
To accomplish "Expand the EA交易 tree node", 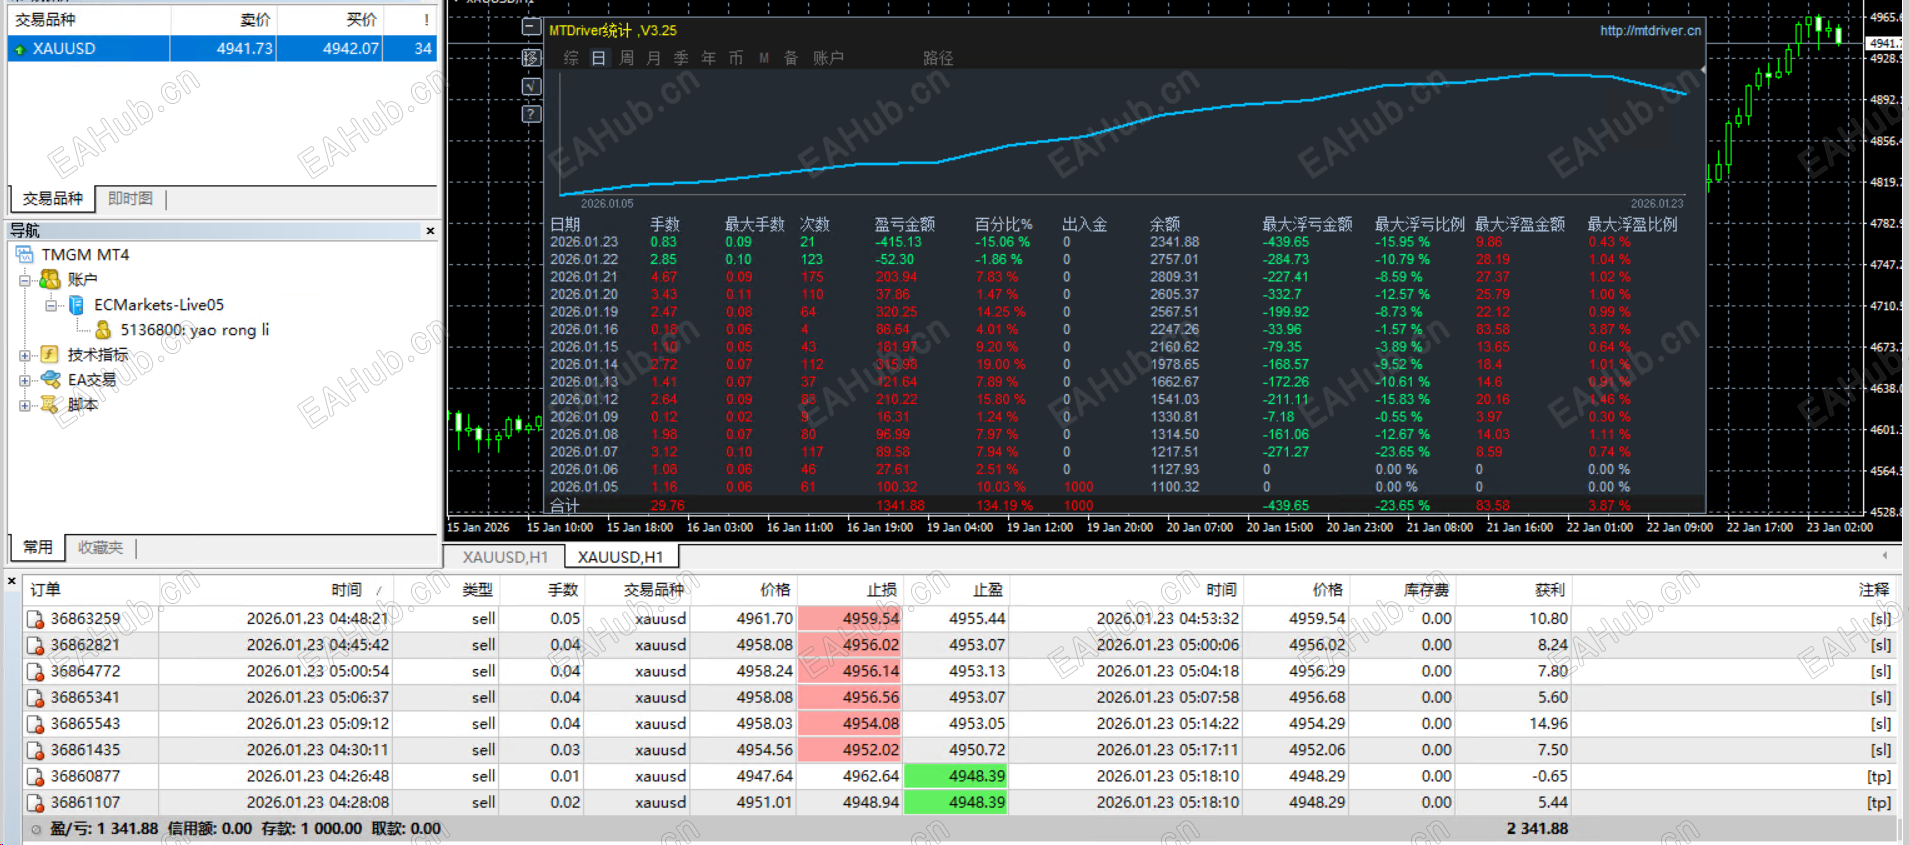I will (24, 380).
